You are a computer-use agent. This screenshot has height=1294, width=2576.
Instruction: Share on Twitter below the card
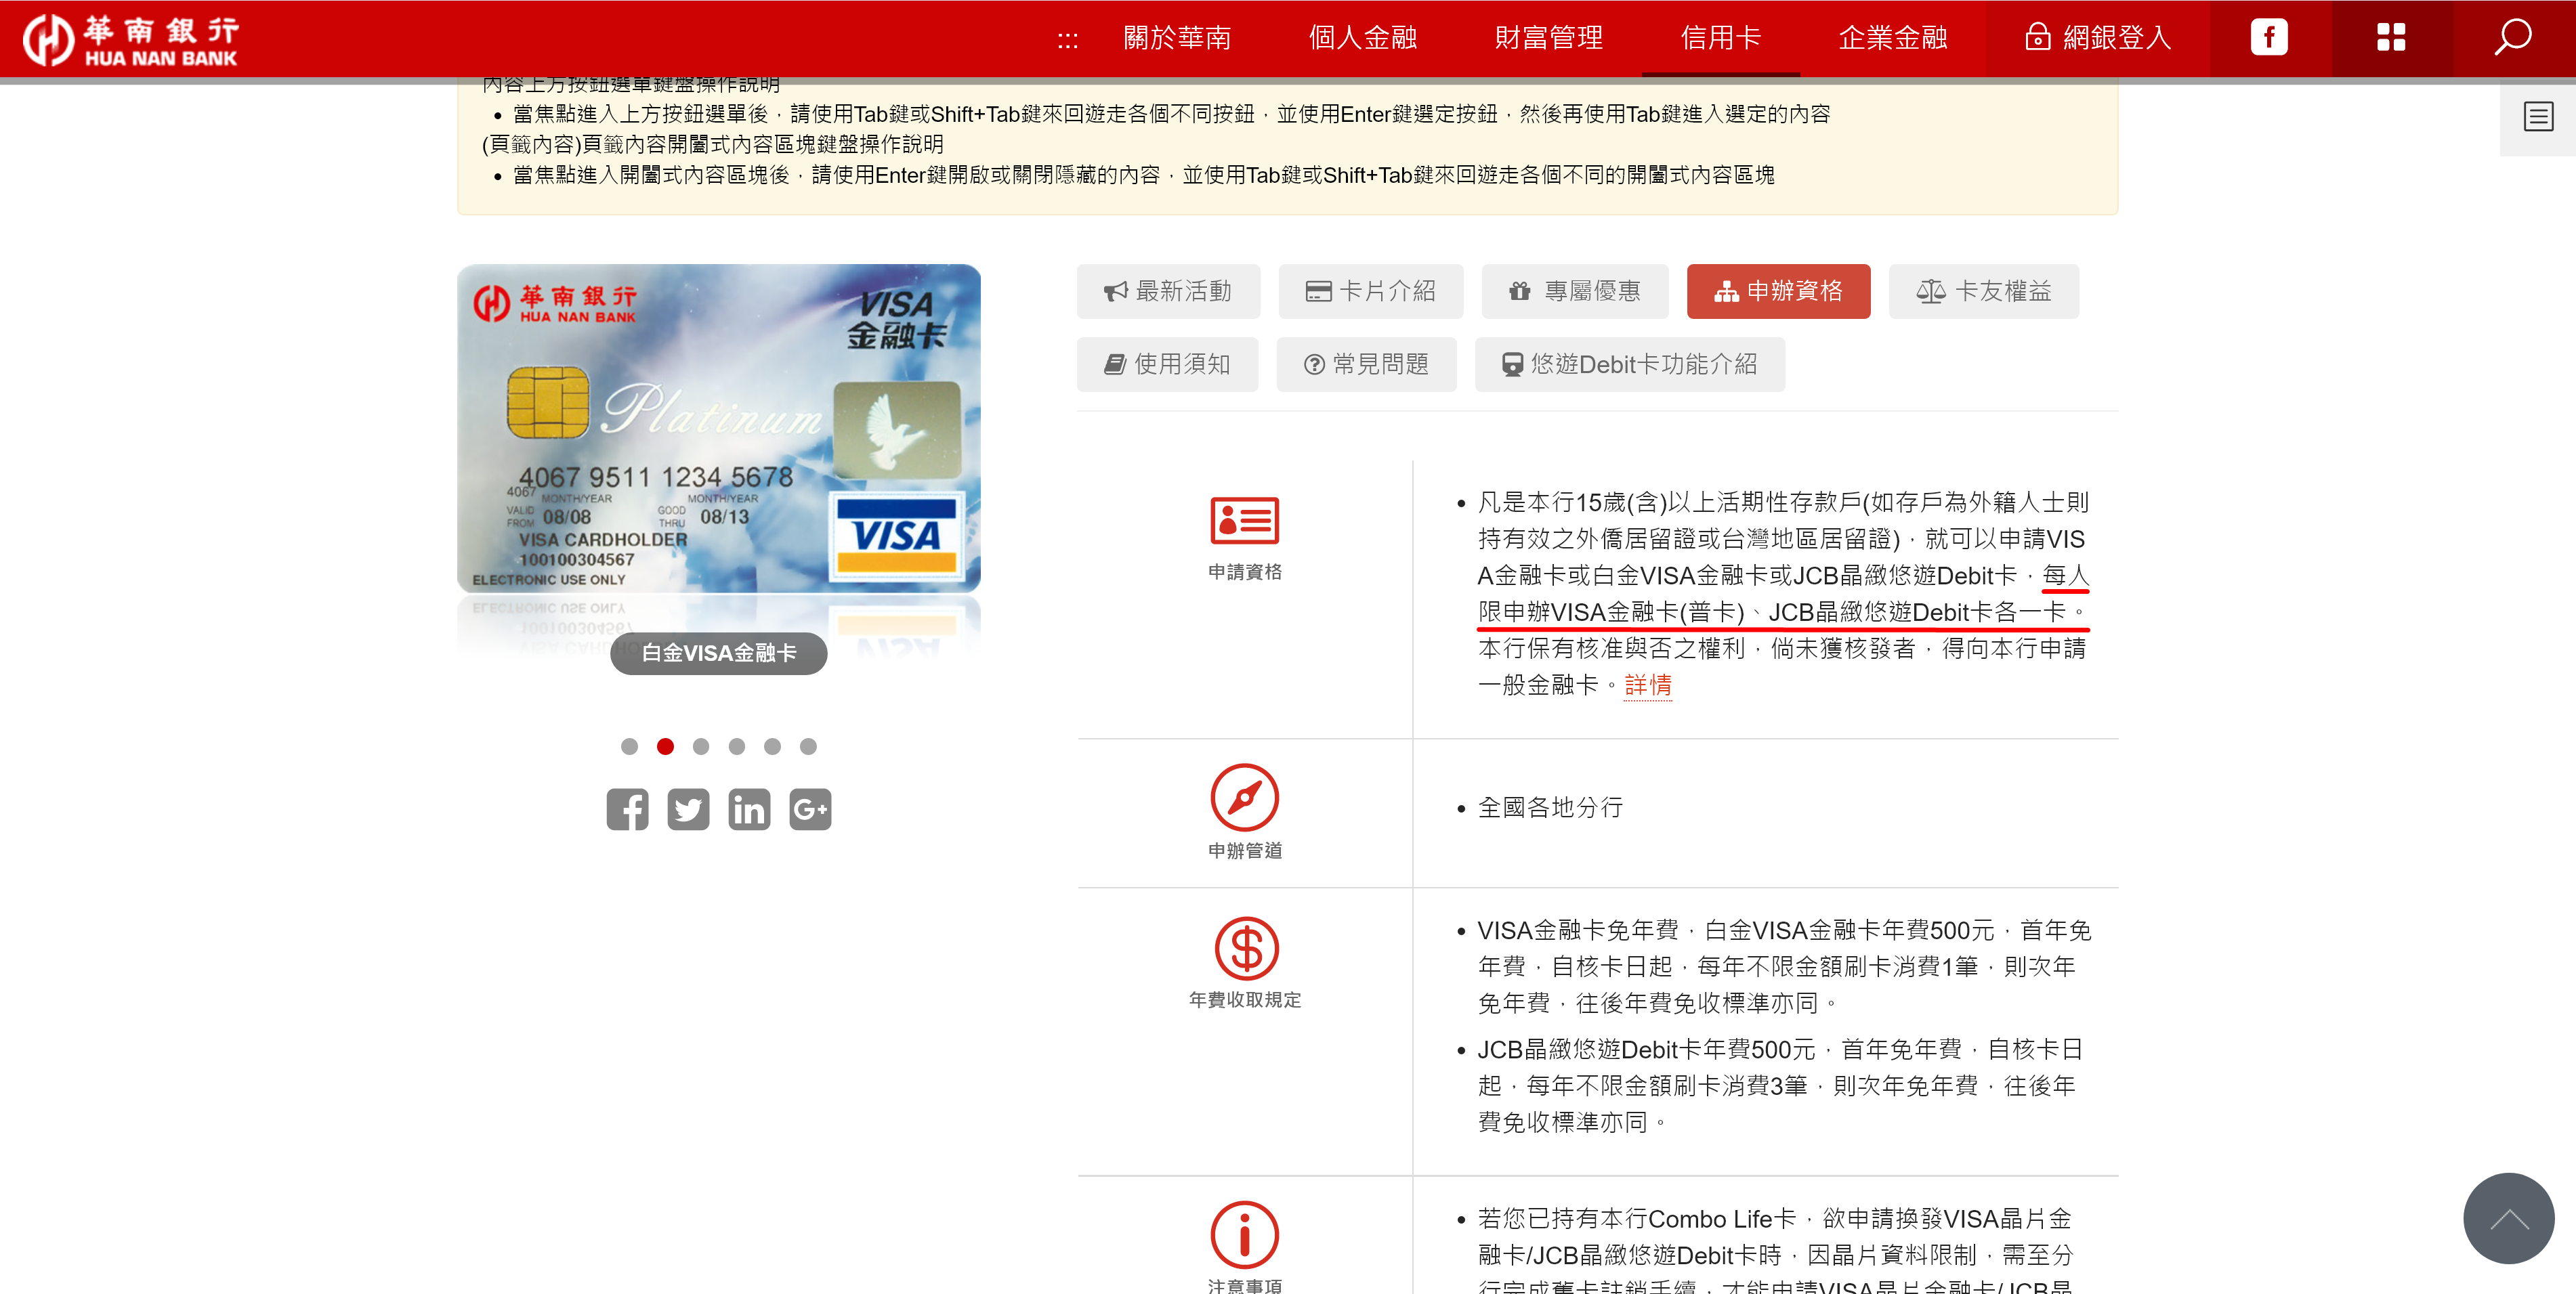click(688, 809)
